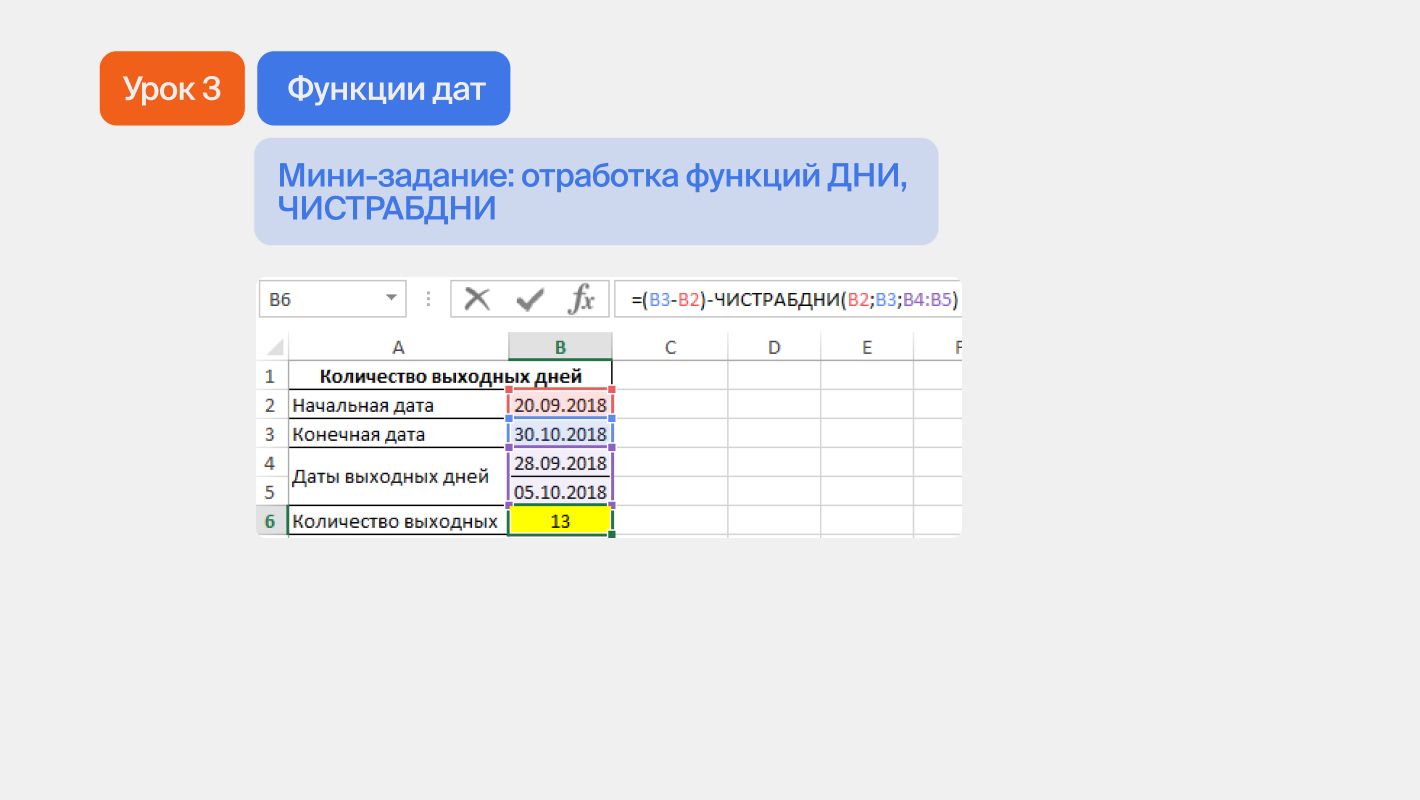Click the Name Box showing B6
1420x800 pixels.
(x=320, y=299)
